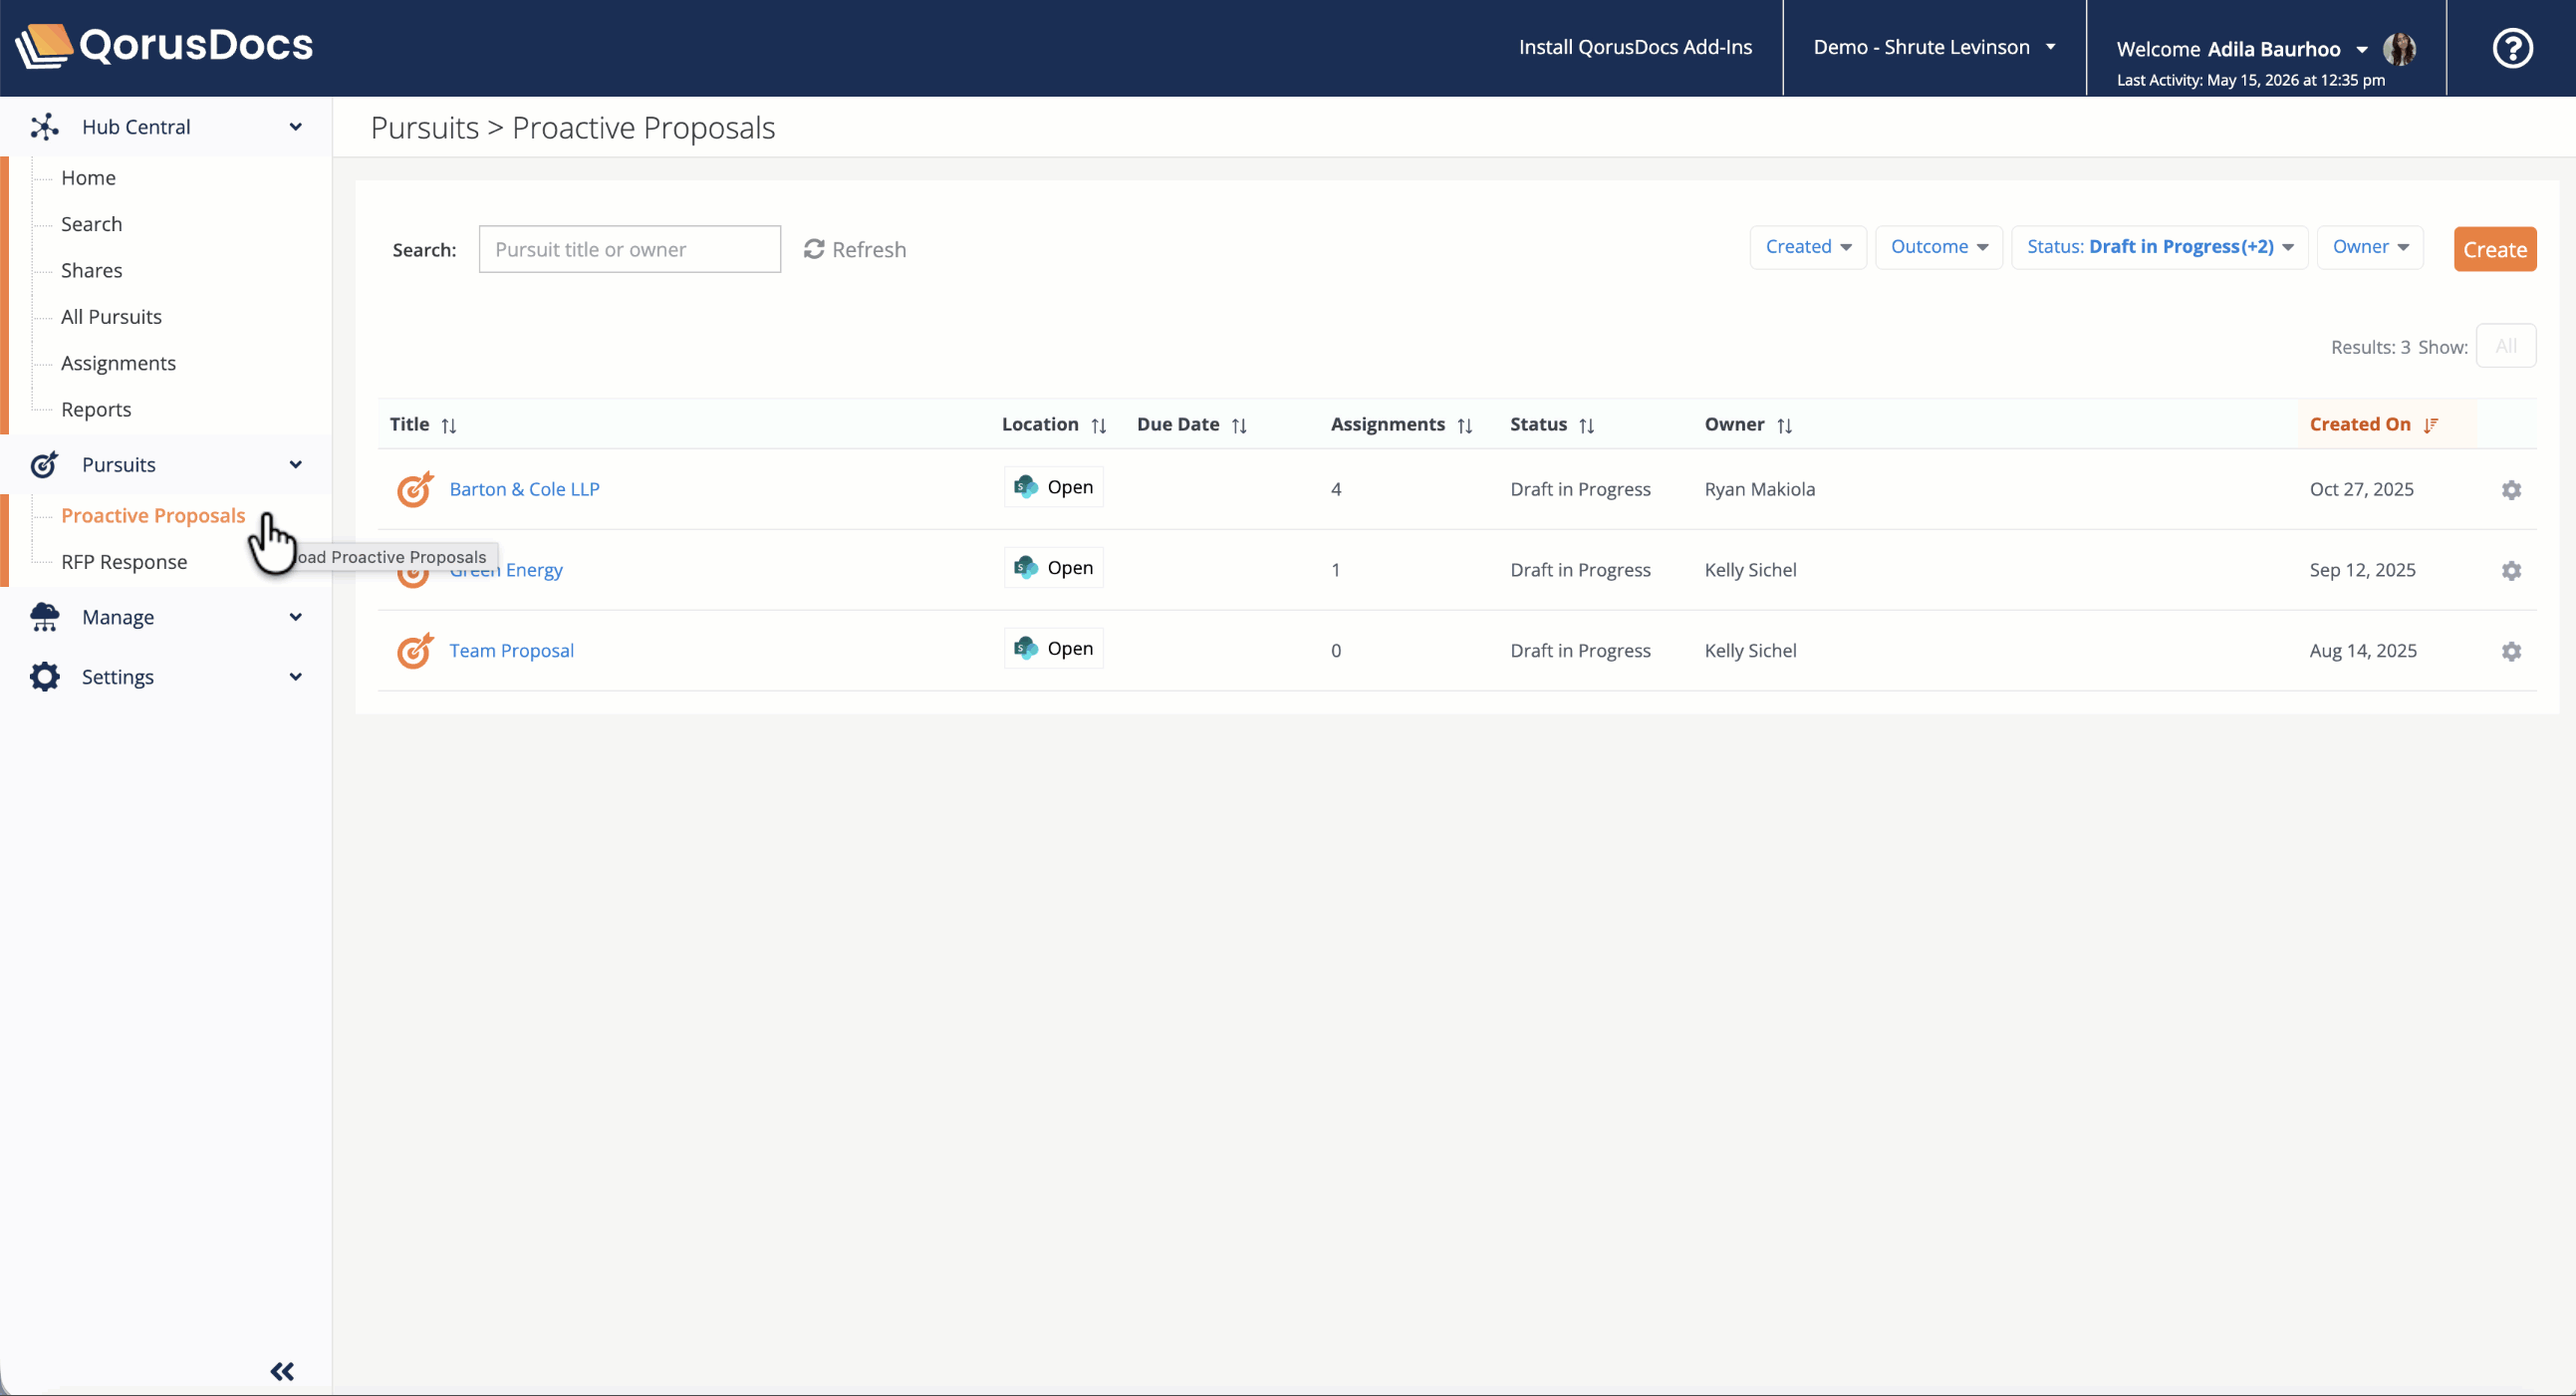
Task: Click Open button in Green Energy row
Action: tap(1053, 567)
